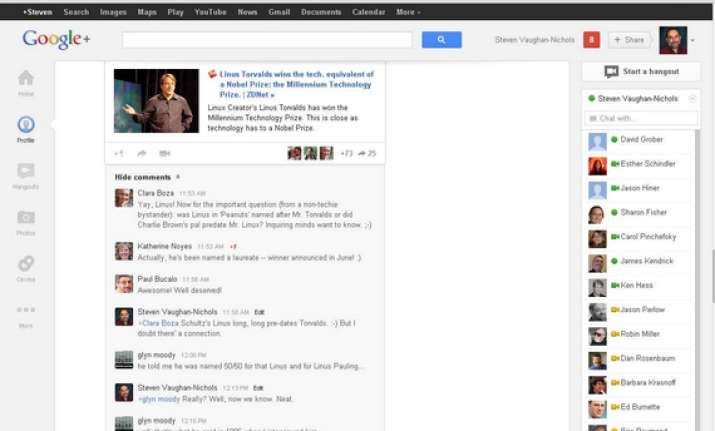Click the yellow video icon beside Jason Perlow
This screenshot has height=431, width=715.
coord(615,310)
